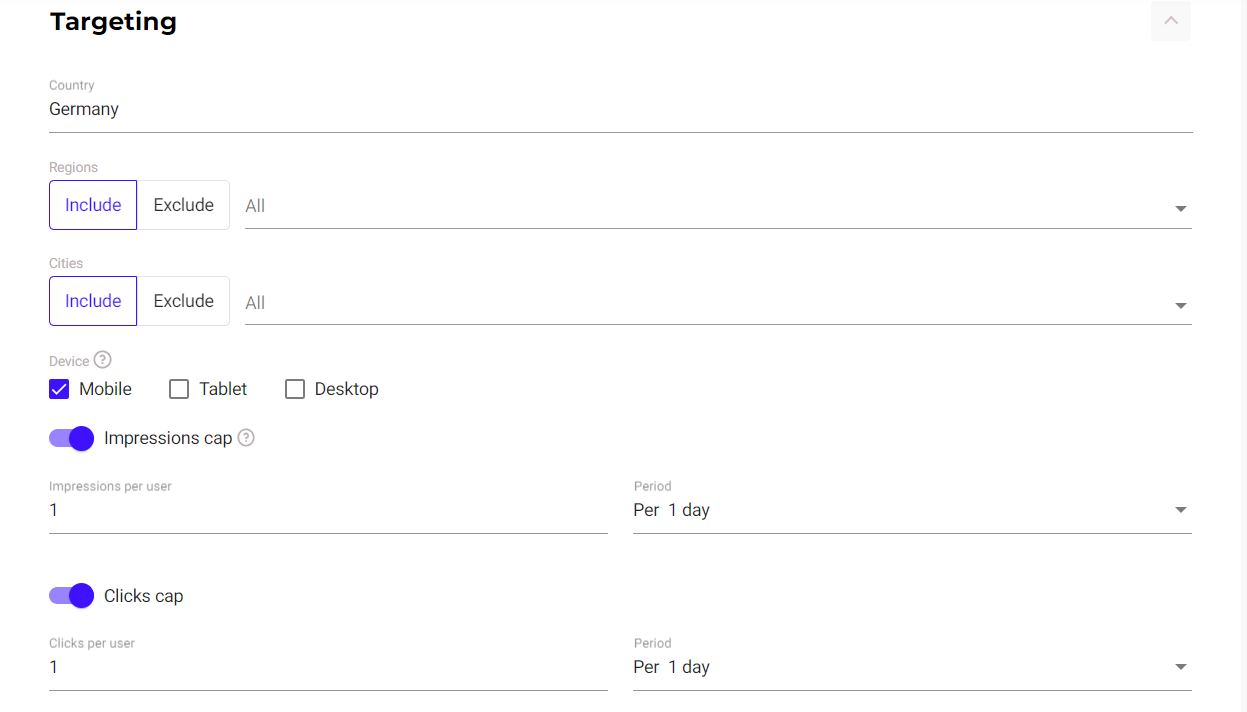Disable the Impressions cap toggle
This screenshot has width=1247, height=712.
click(x=72, y=438)
